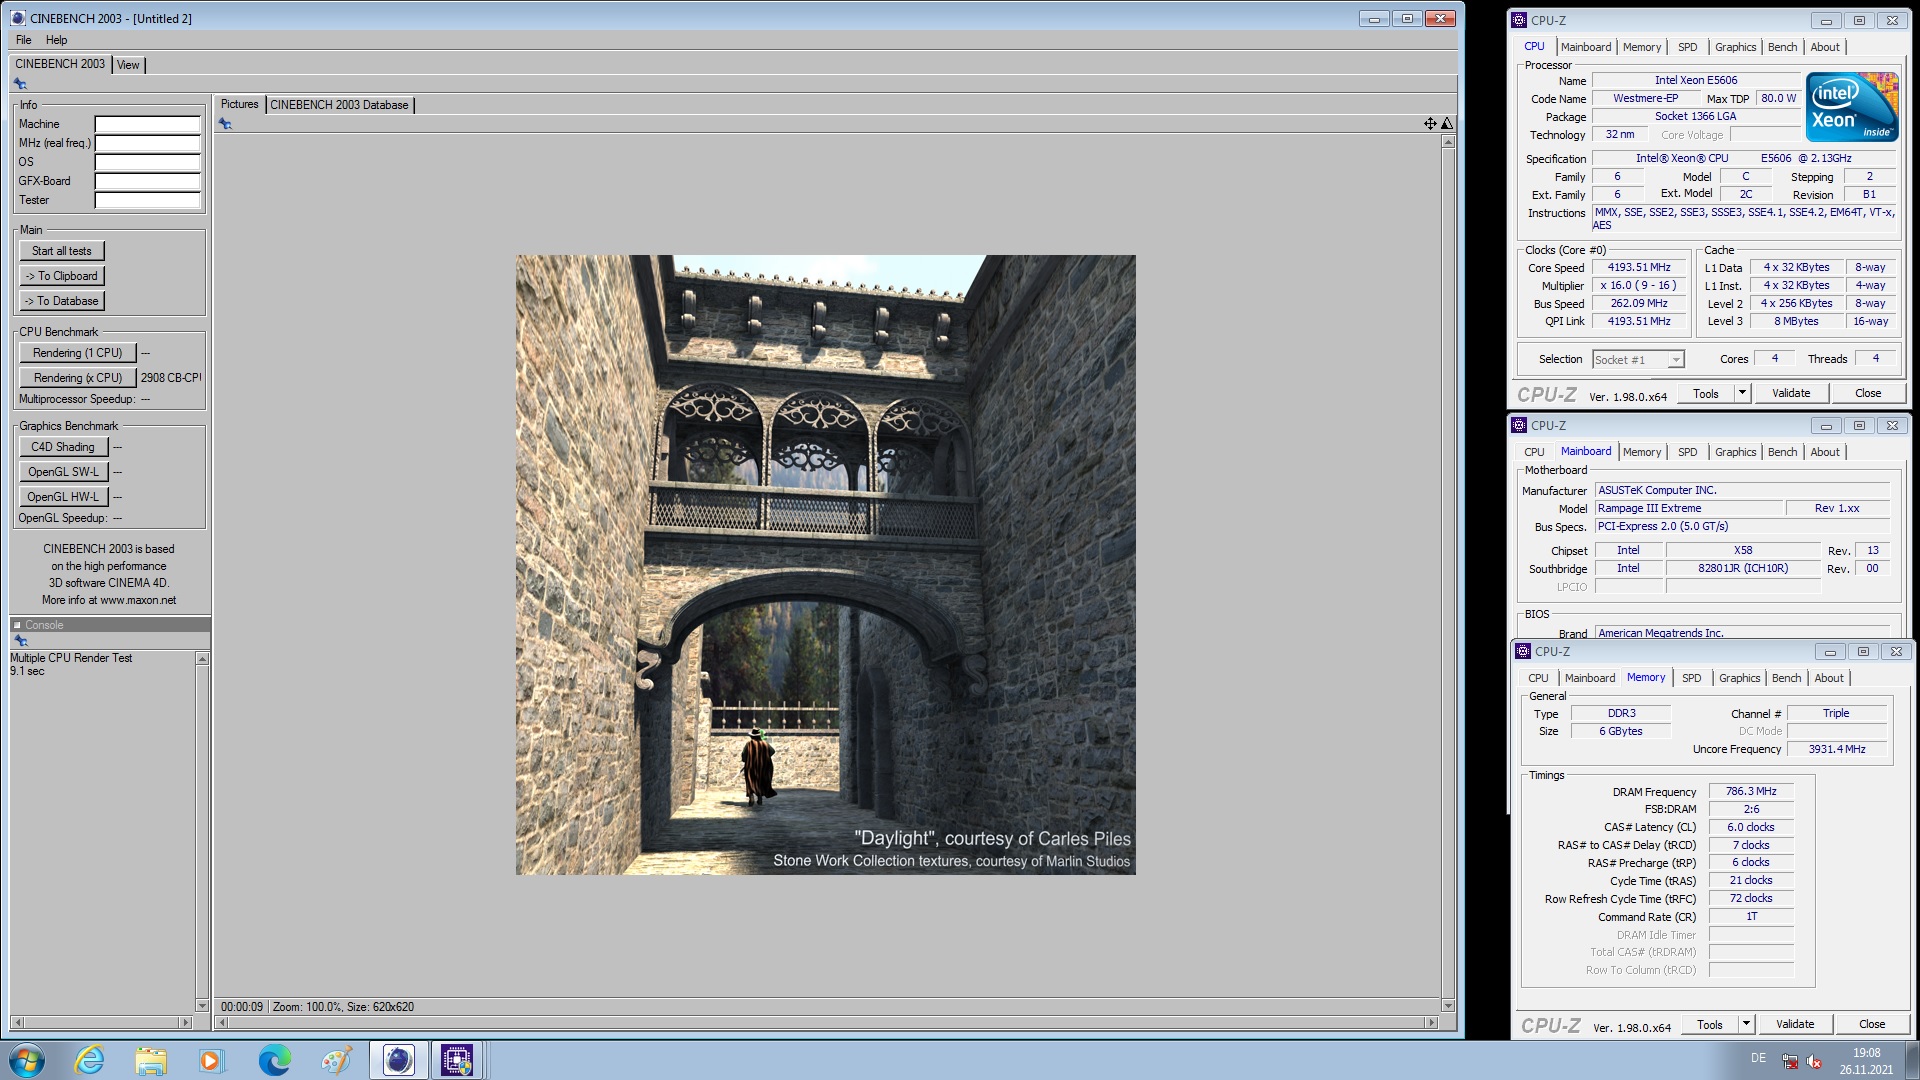Click the 2908 CB-CPU score text
This screenshot has width=1920, height=1080.
171,378
